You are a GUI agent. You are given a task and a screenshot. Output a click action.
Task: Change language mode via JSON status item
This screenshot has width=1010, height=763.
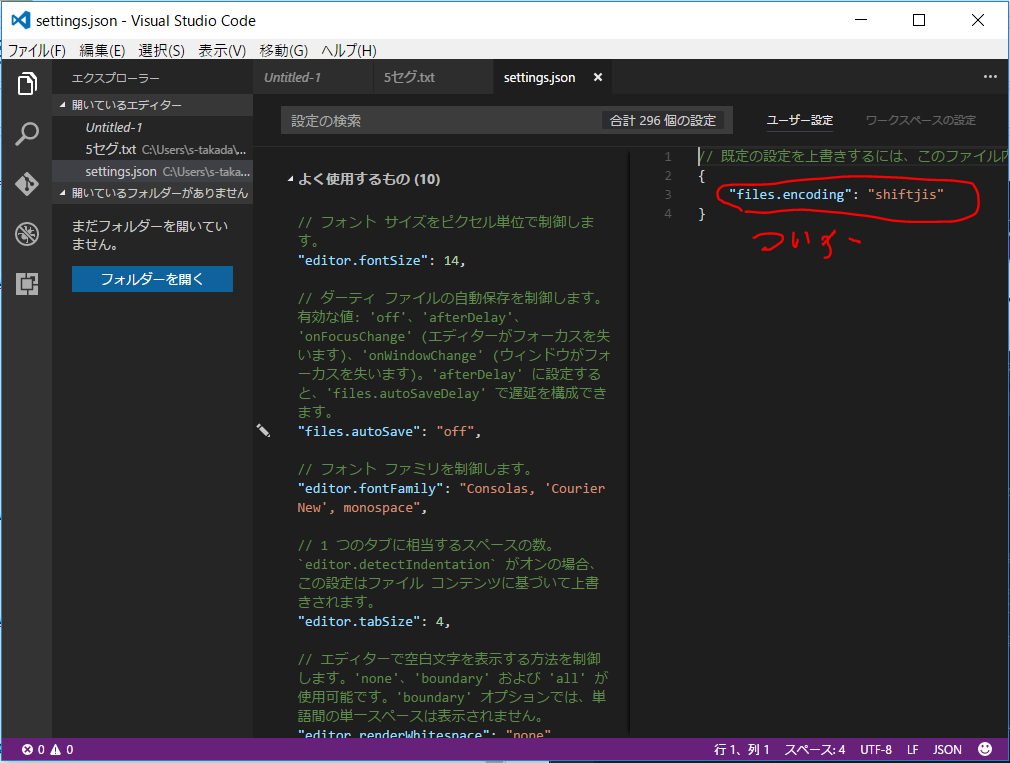[947, 749]
